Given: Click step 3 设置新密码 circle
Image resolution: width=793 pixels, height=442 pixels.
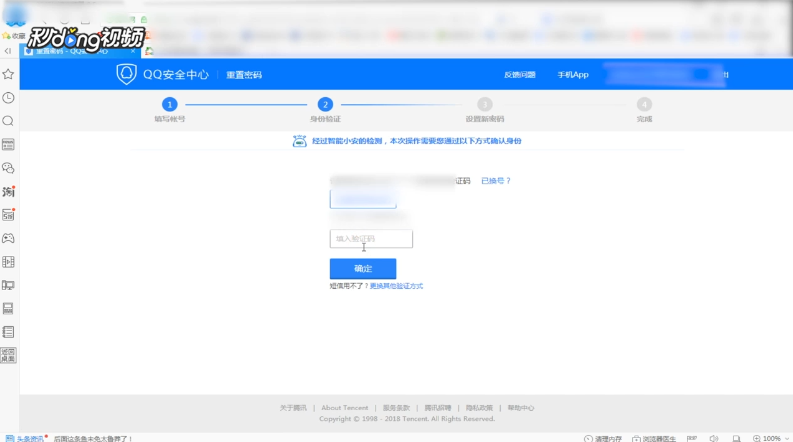Looking at the screenshot, I should coord(484,105).
